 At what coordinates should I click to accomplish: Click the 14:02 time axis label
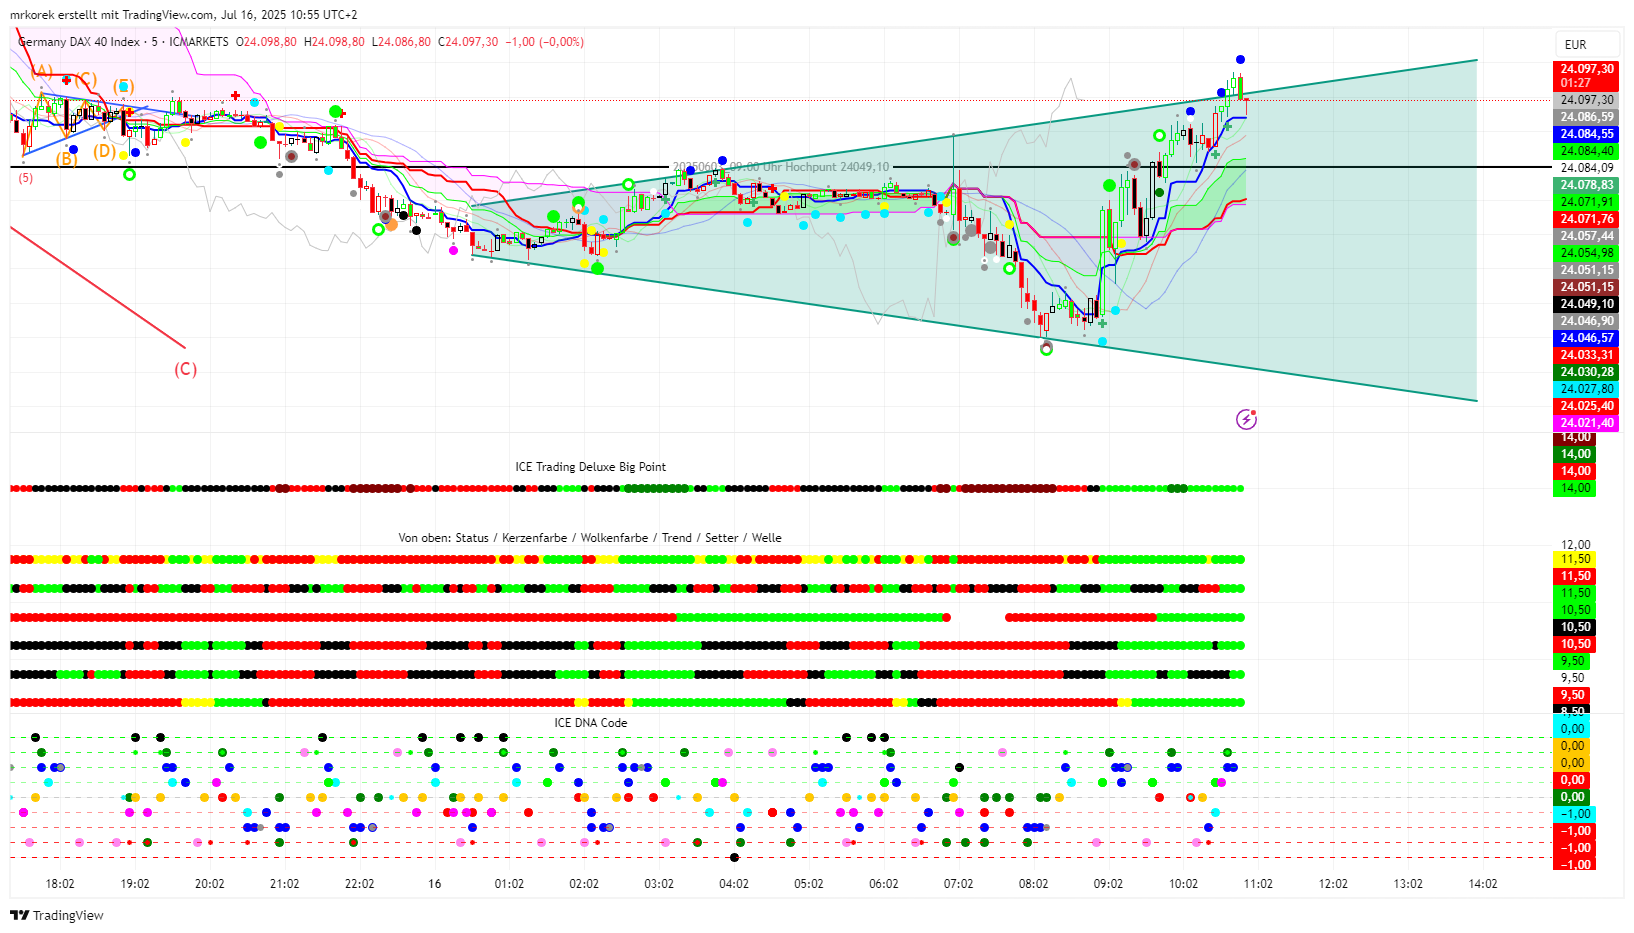(1482, 884)
